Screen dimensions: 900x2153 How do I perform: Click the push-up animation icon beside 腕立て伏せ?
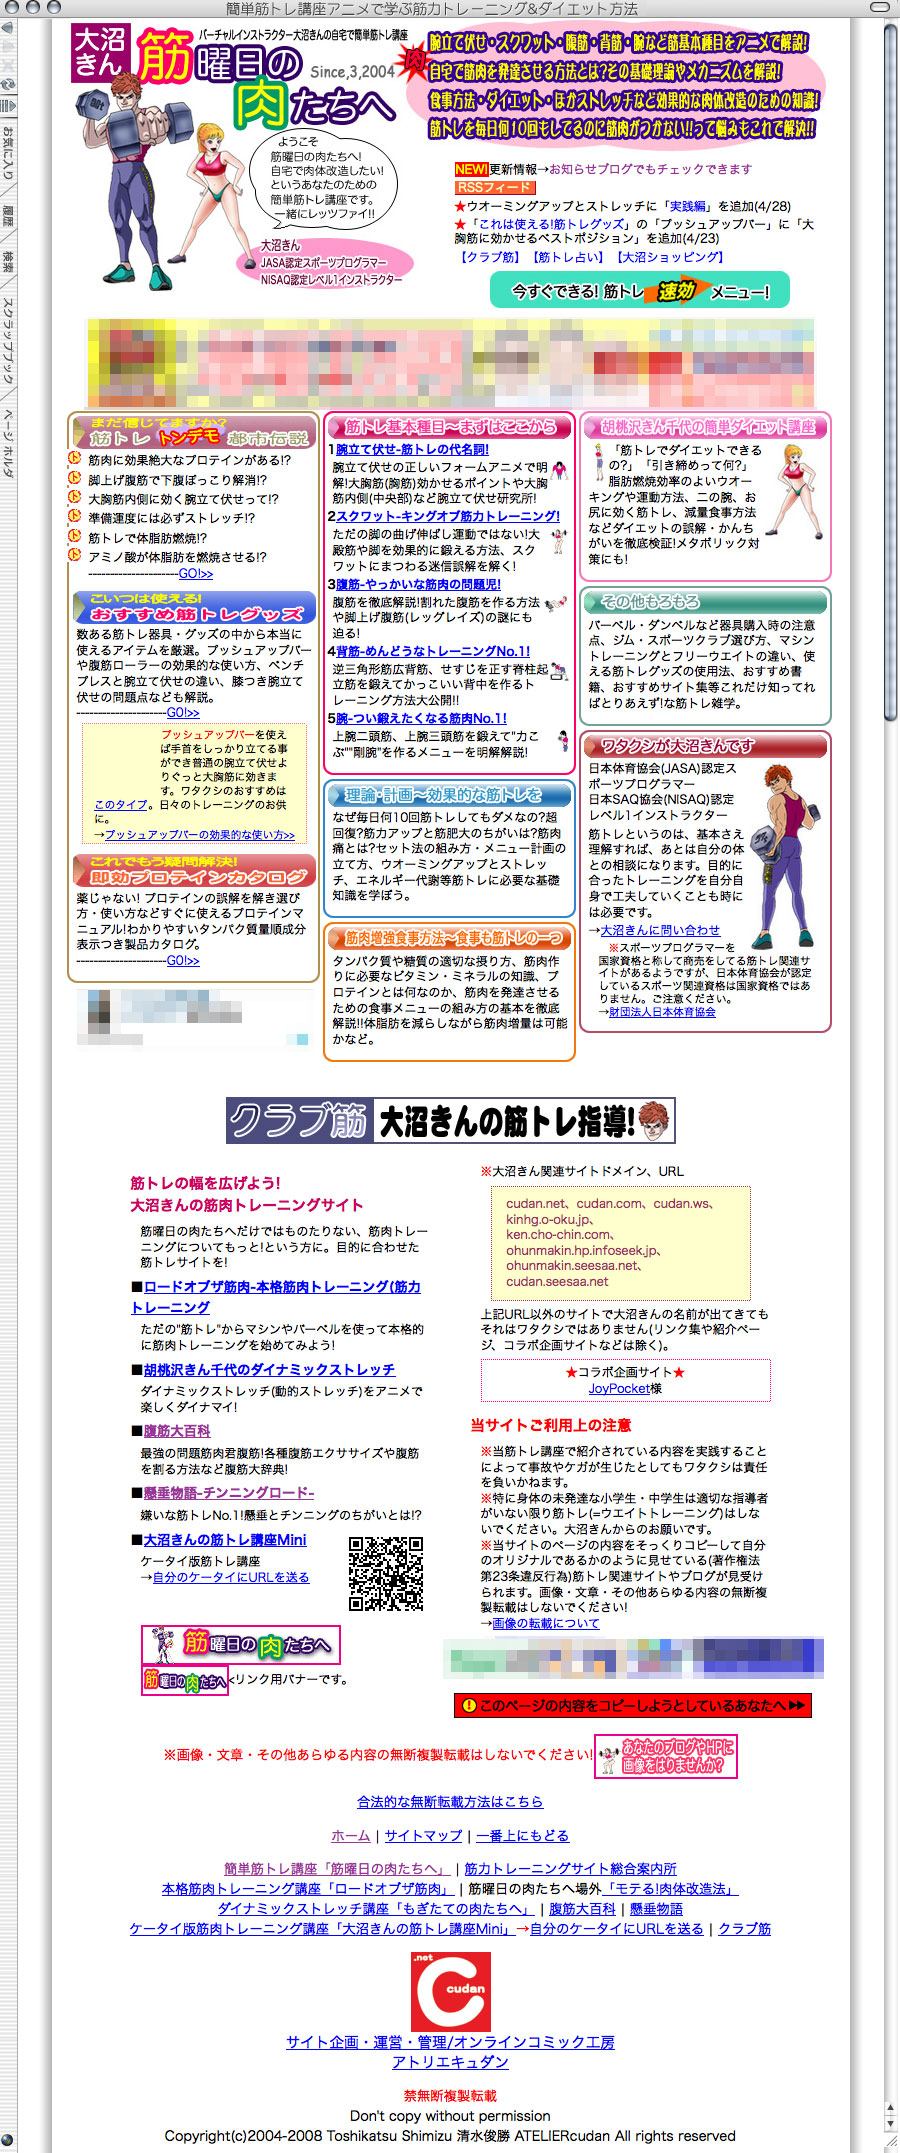(x=560, y=469)
